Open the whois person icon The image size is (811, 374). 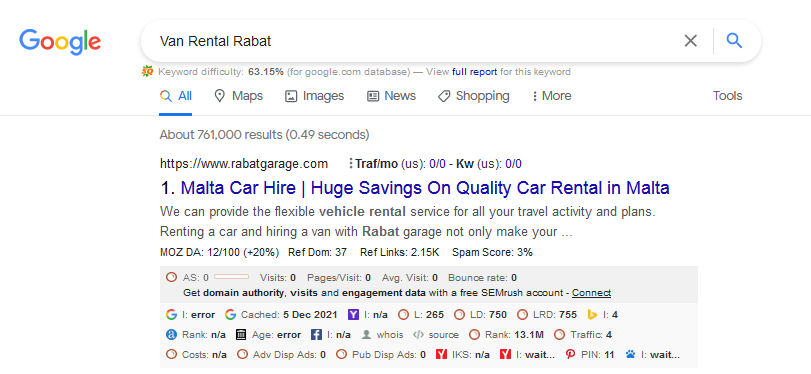tap(366, 335)
